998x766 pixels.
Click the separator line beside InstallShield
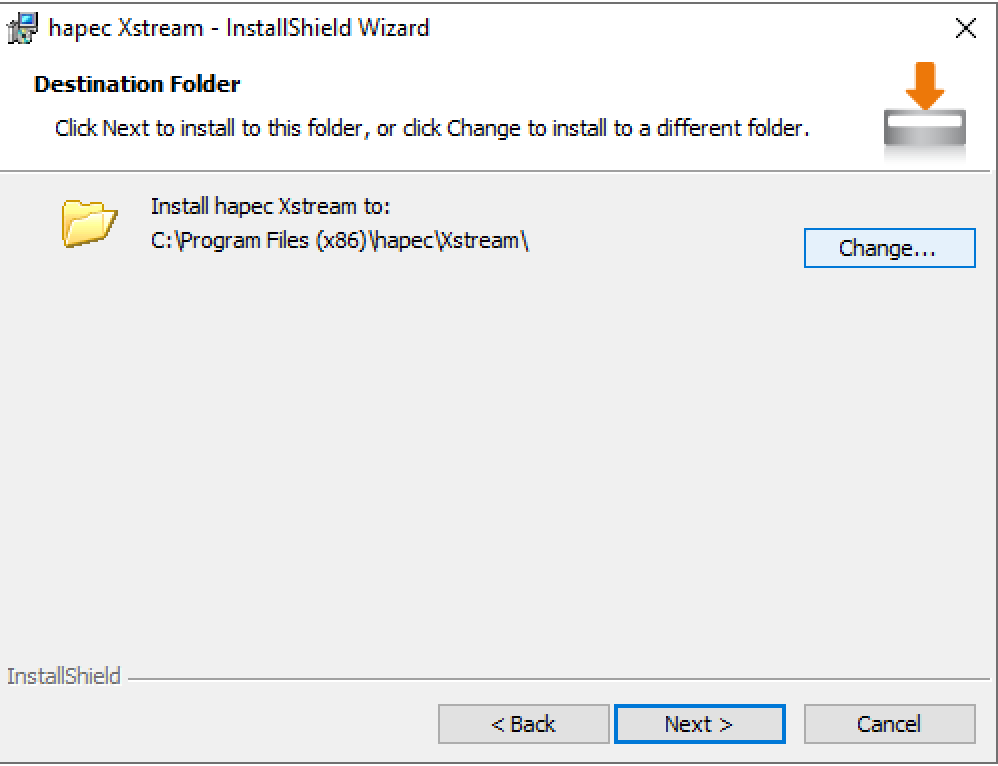point(550,679)
